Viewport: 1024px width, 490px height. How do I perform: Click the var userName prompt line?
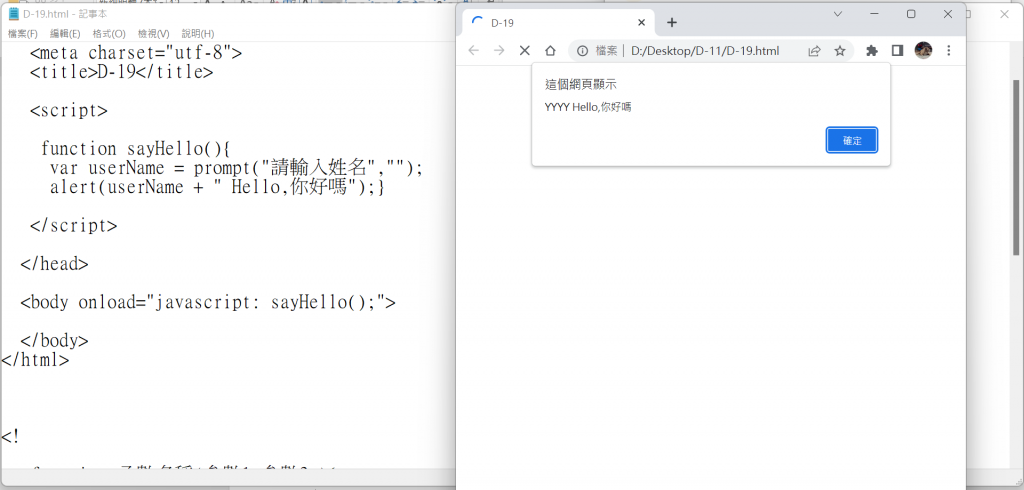[236, 168]
